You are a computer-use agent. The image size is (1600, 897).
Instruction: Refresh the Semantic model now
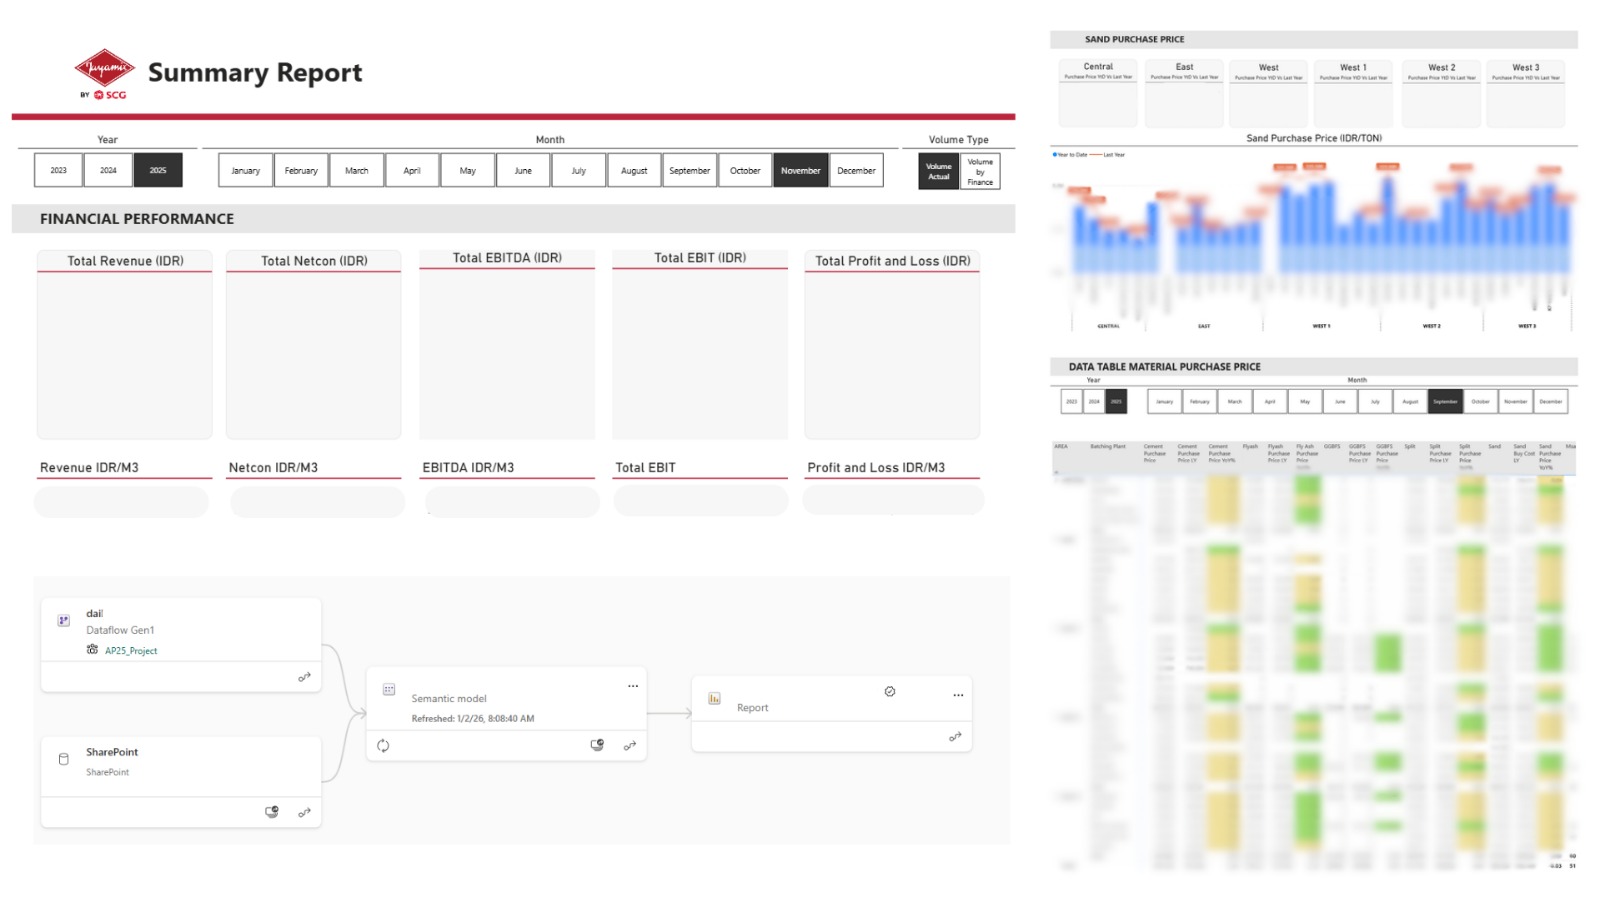(x=383, y=746)
